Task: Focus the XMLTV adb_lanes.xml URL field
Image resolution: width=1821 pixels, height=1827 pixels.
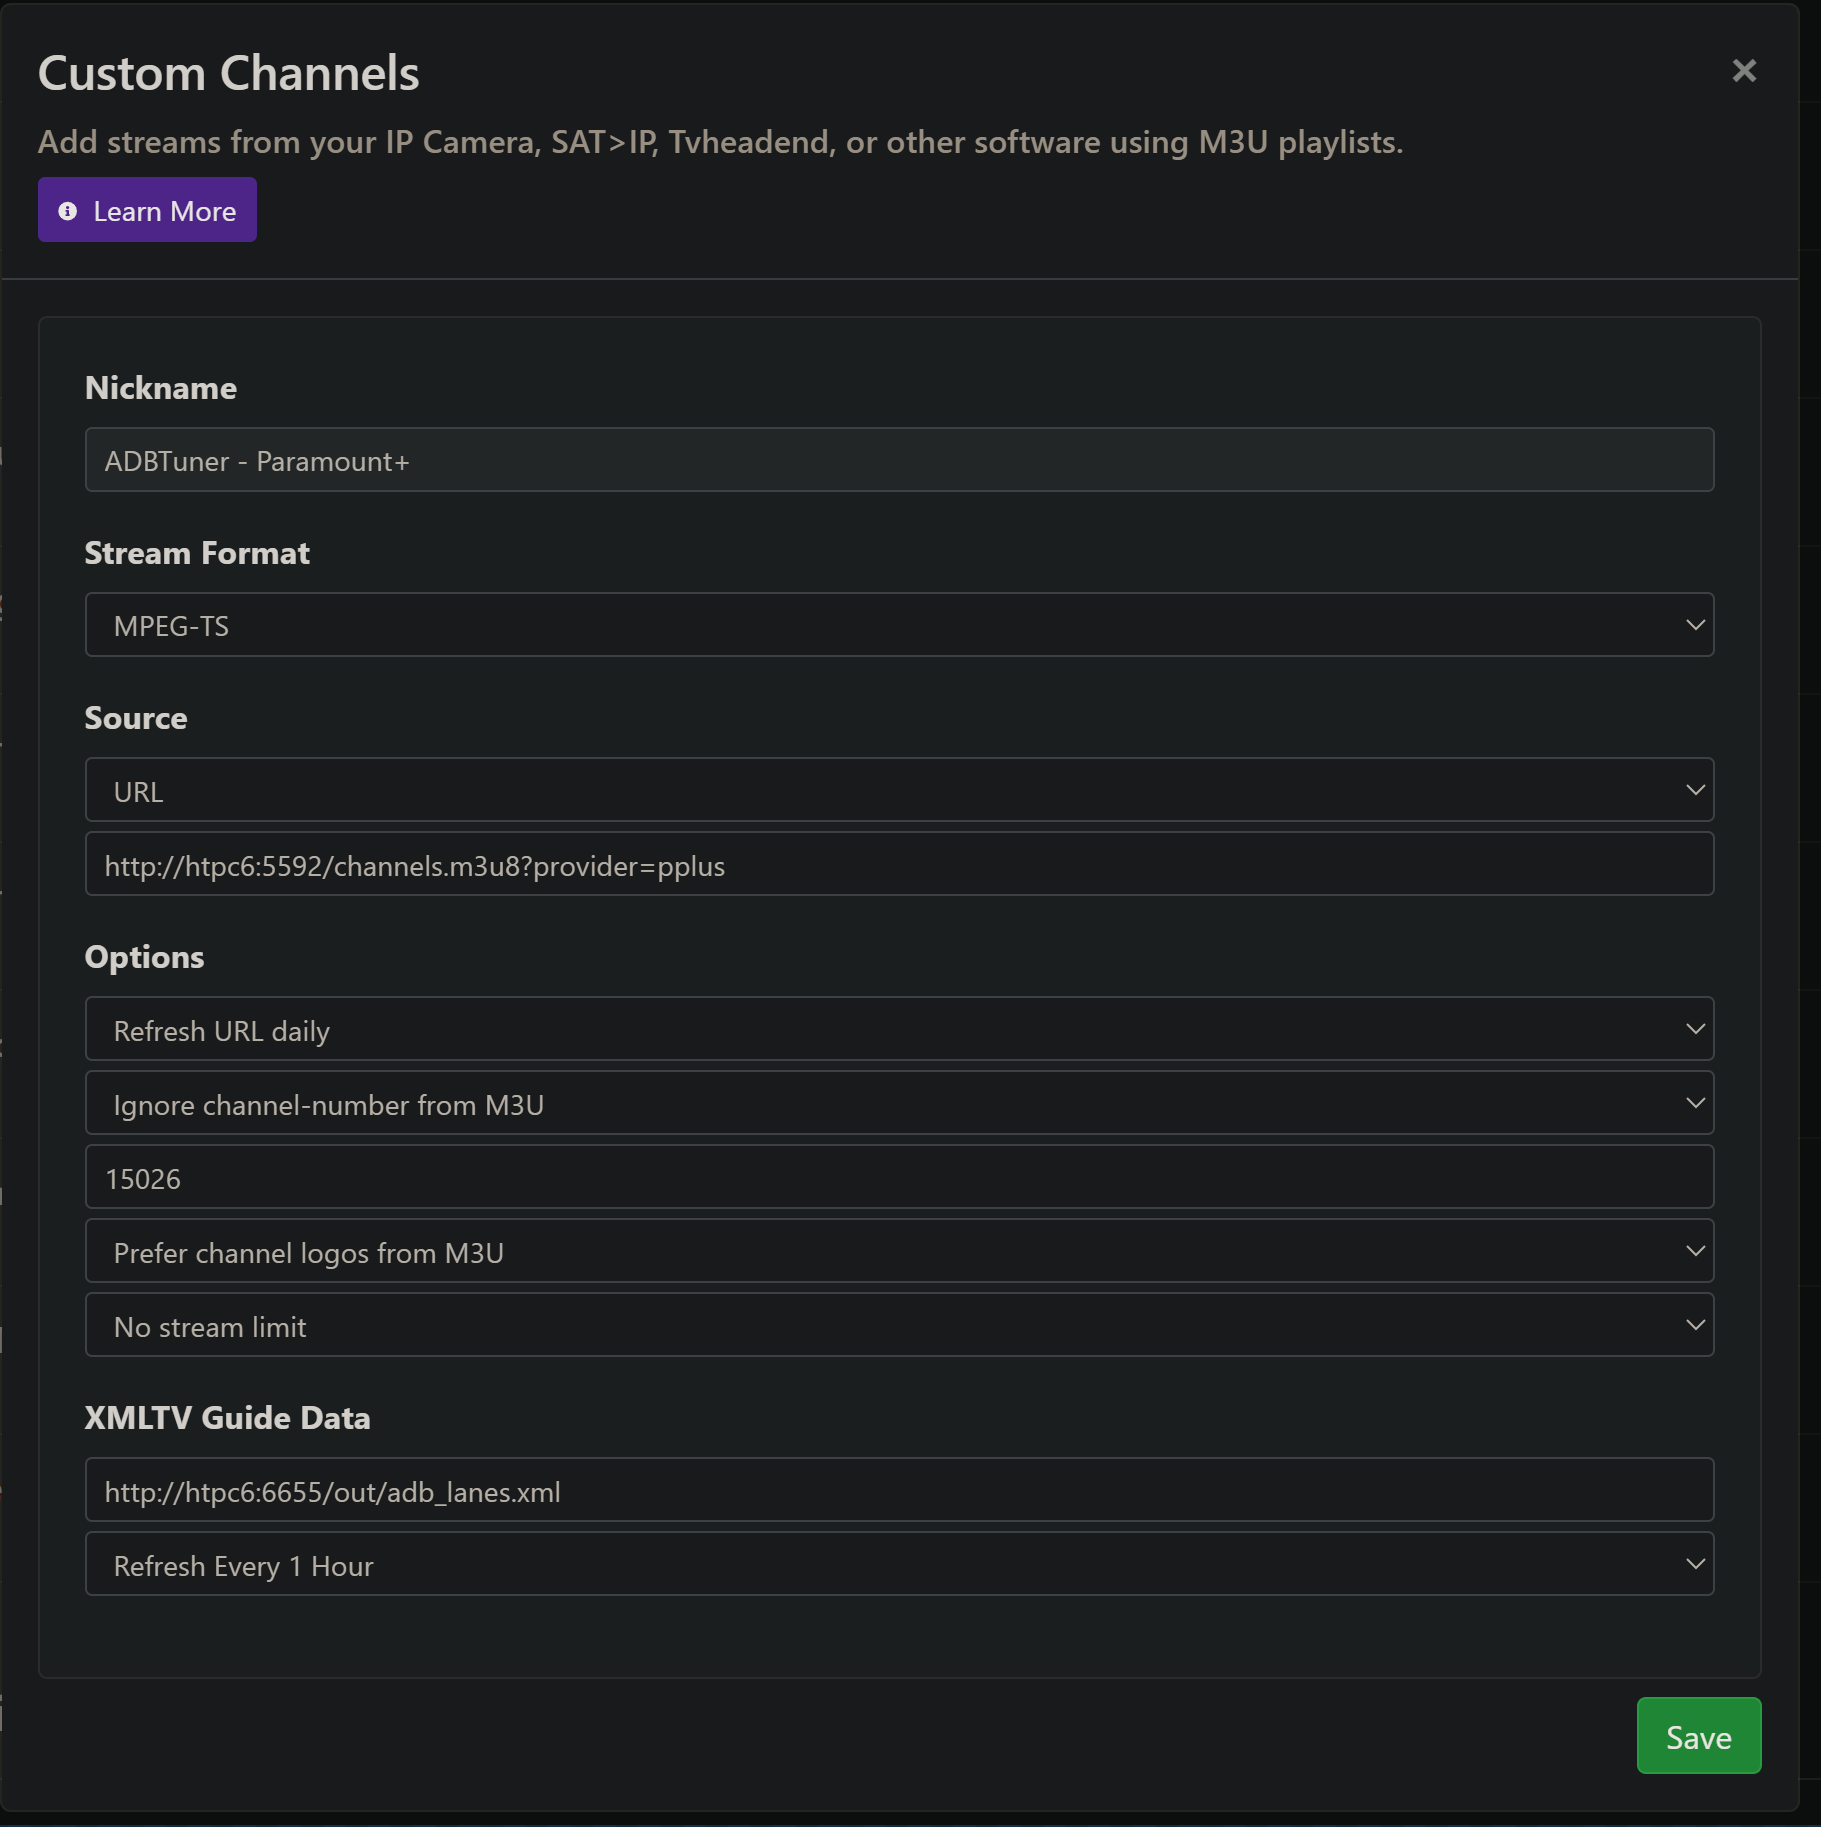Action: 898,1490
